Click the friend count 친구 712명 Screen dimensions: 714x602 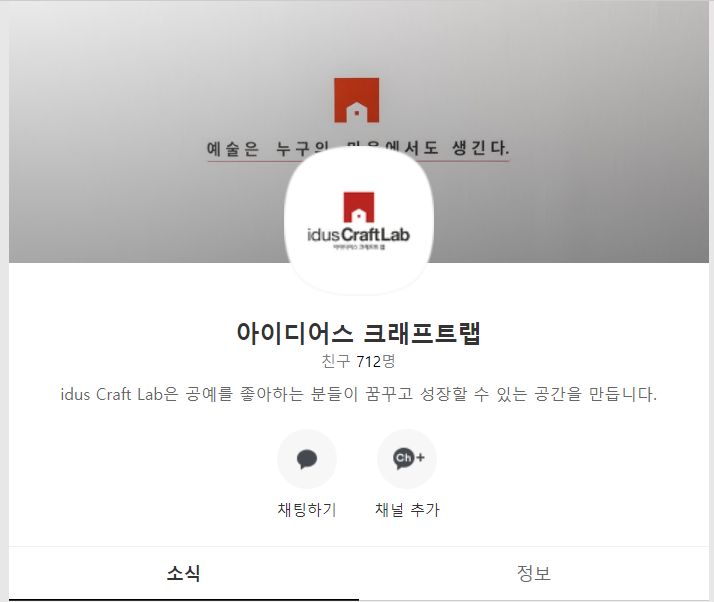(x=359, y=362)
